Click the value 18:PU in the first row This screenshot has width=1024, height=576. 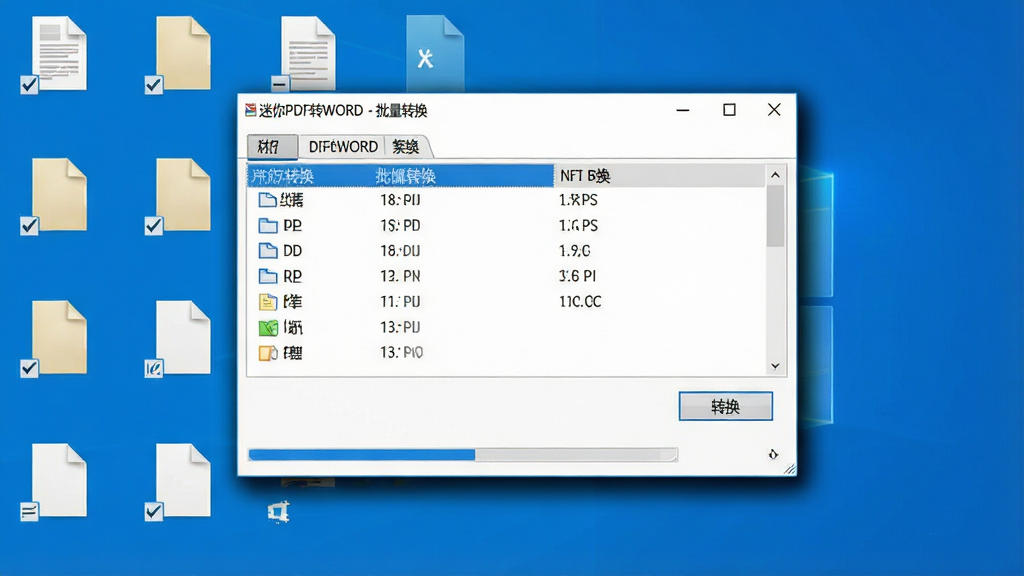point(400,200)
